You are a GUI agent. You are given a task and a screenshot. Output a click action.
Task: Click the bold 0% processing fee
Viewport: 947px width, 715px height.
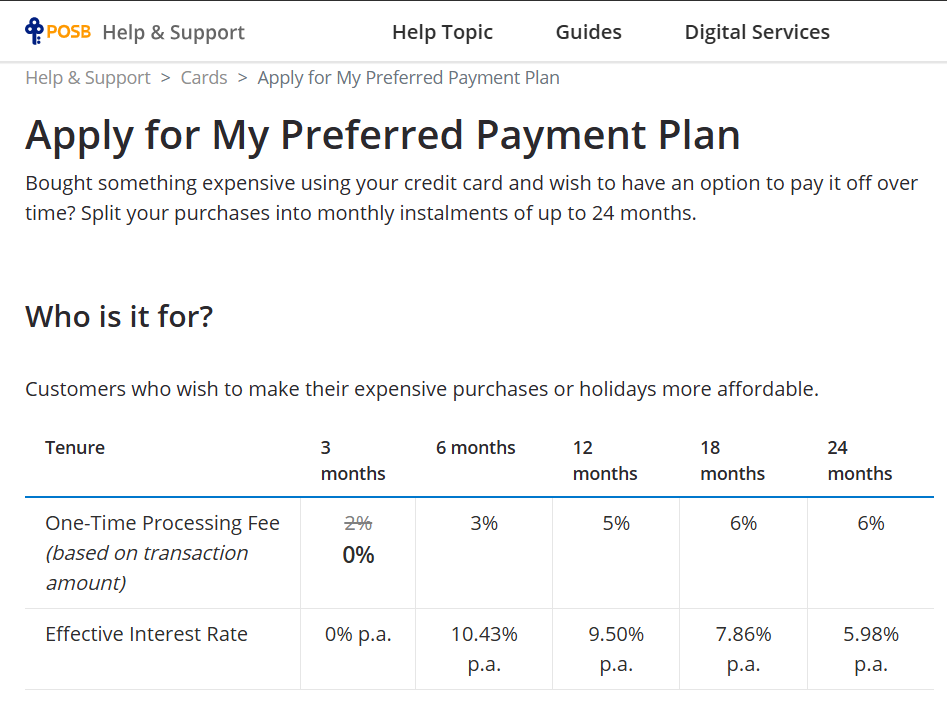pyautogui.click(x=358, y=555)
